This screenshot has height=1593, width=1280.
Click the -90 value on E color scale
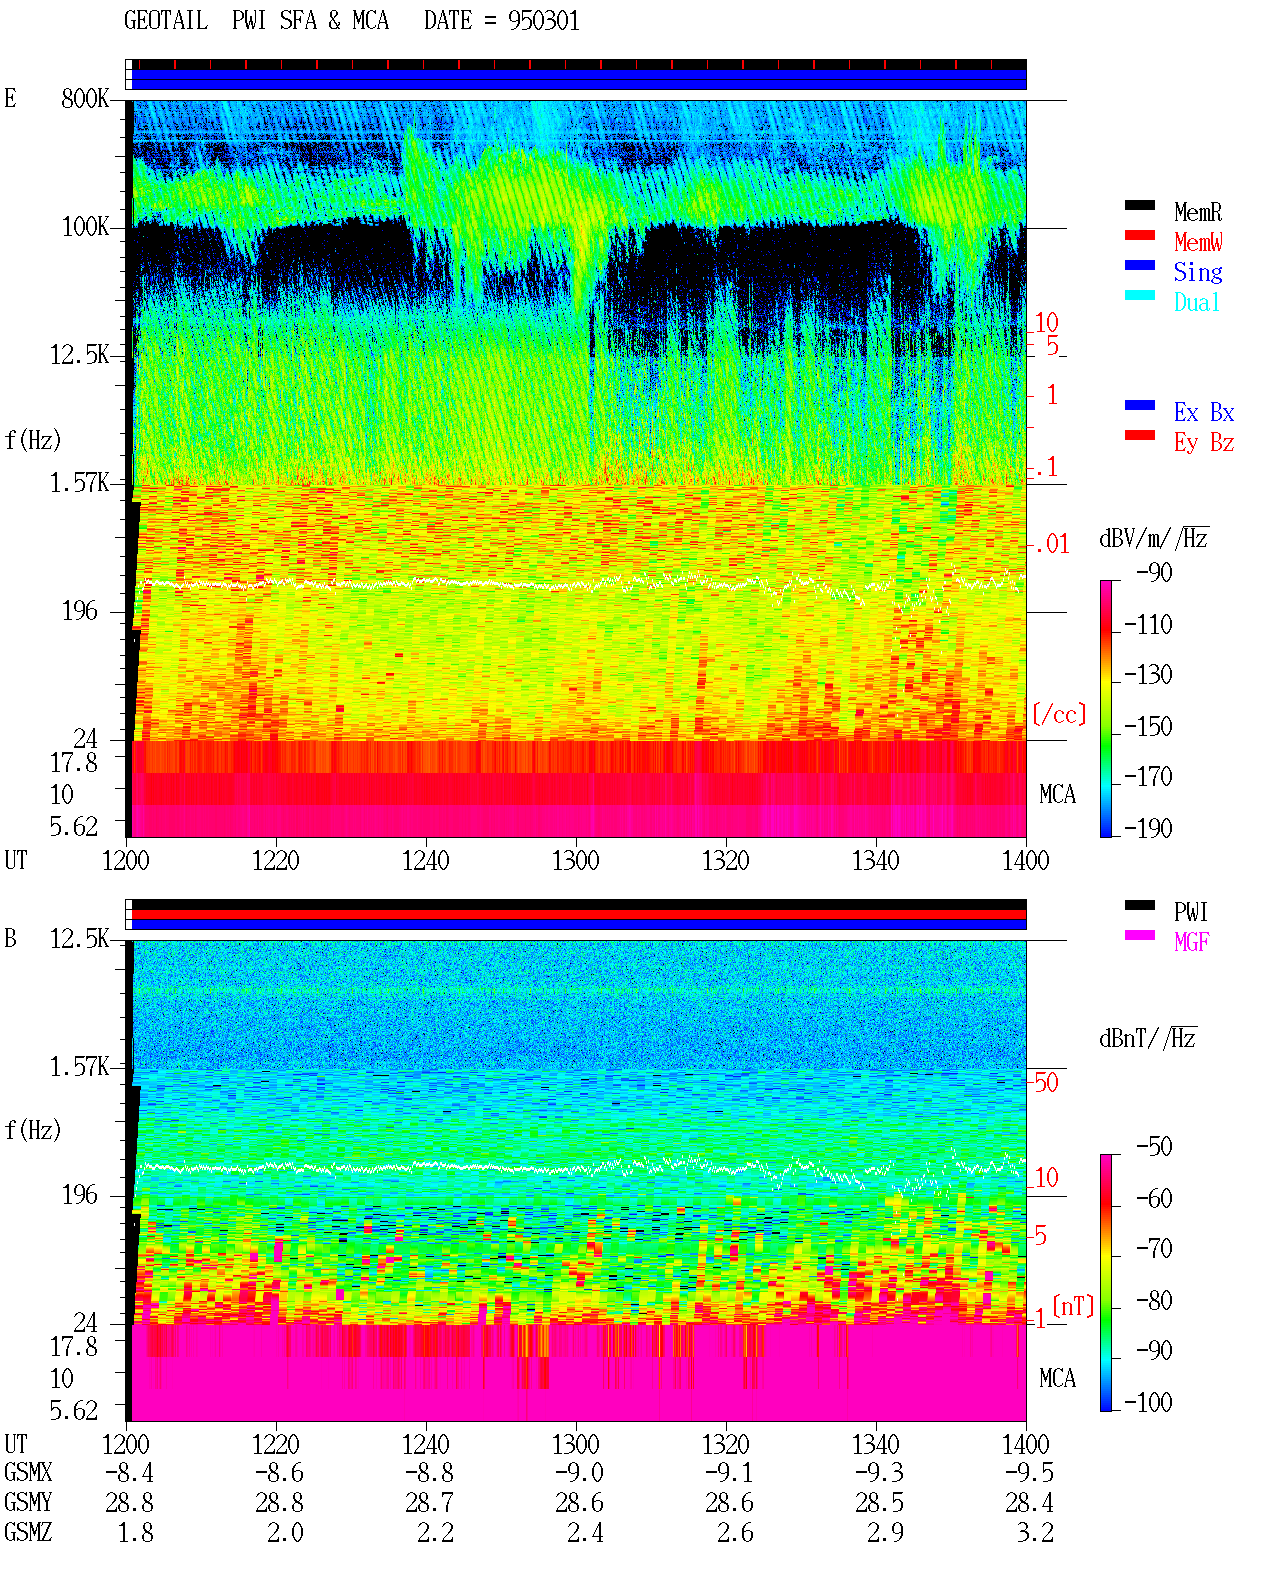1154,573
